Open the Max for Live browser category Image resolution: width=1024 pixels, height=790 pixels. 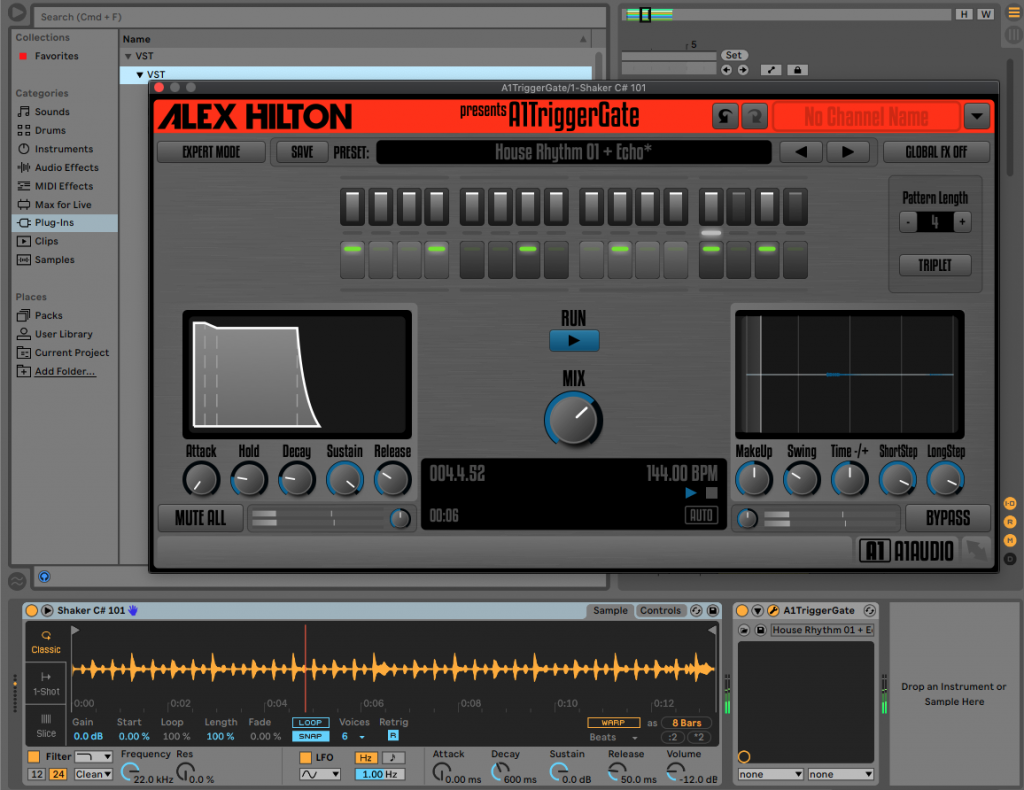(56, 204)
